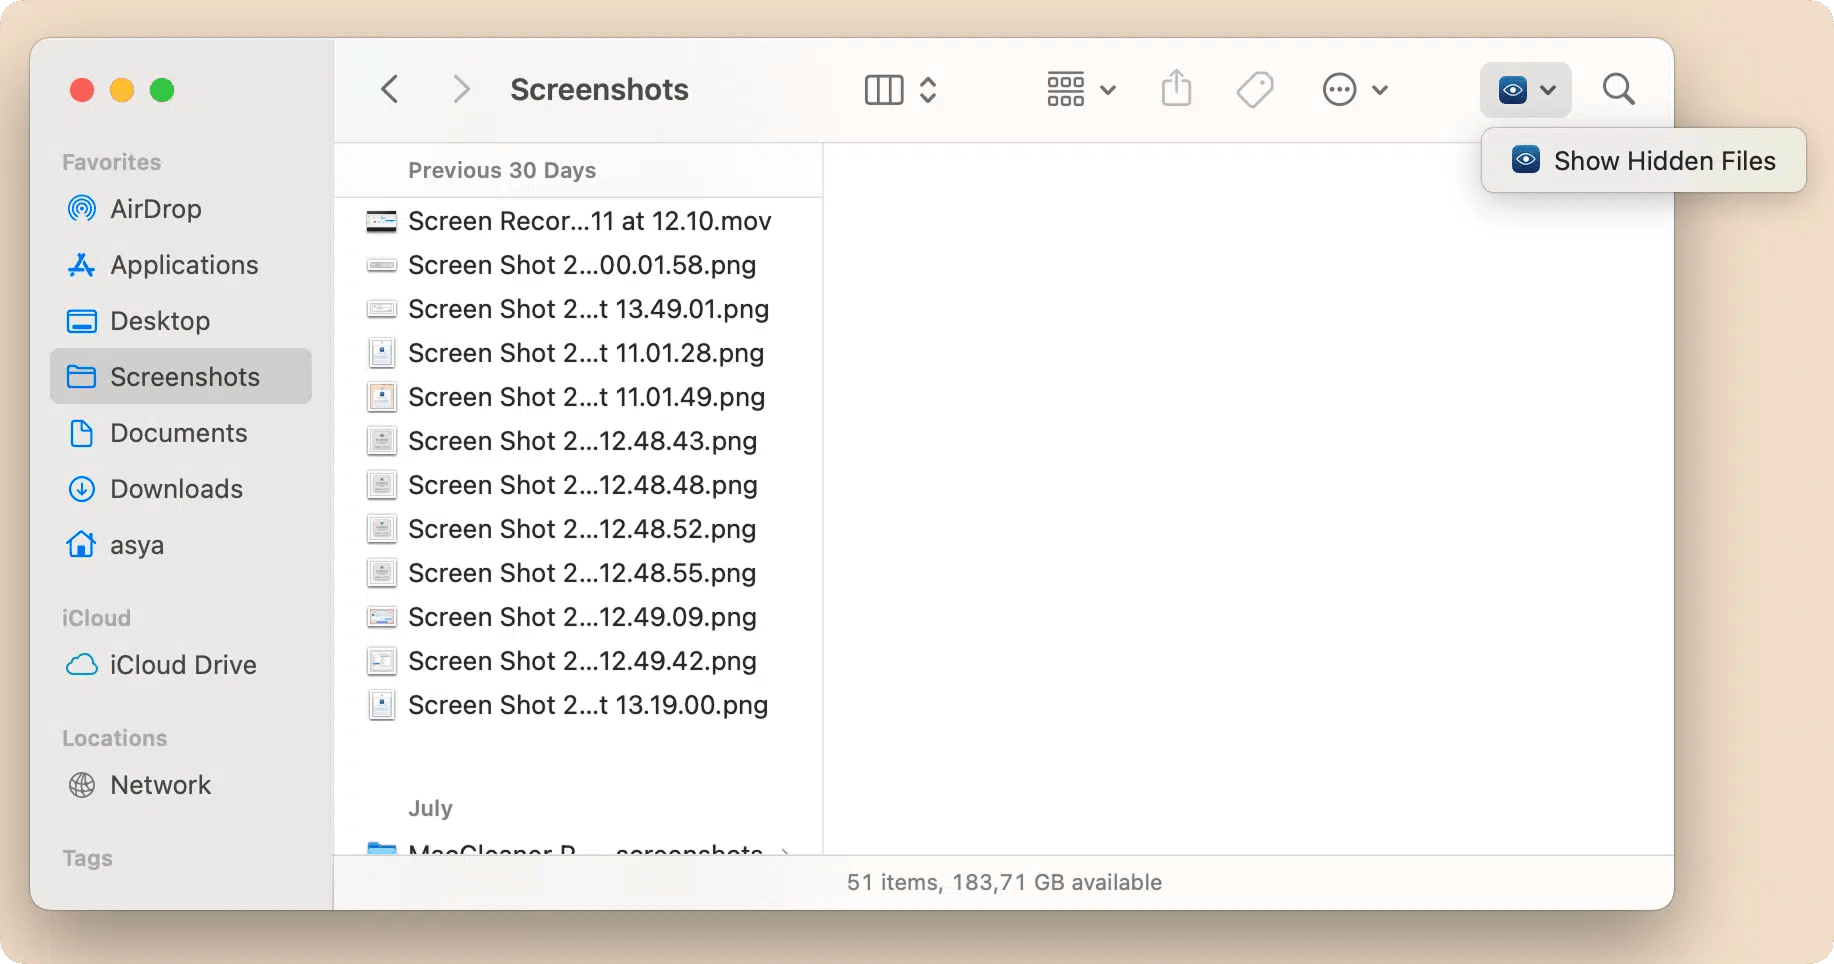Toggle Show Hidden Files
The width and height of the screenshot is (1834, 964).
[1644, 160]
